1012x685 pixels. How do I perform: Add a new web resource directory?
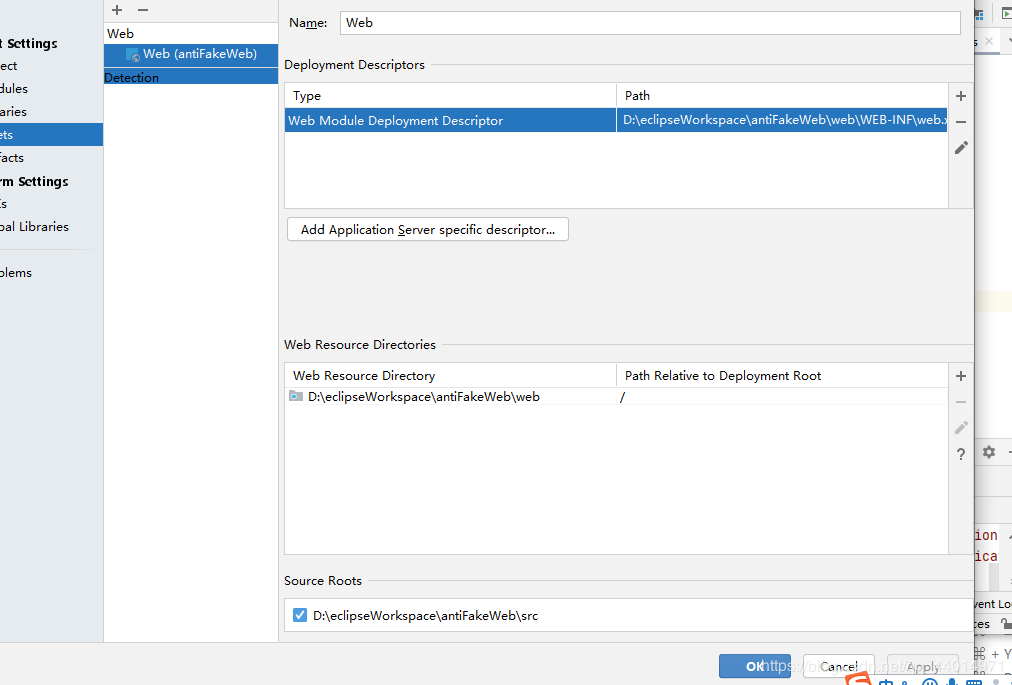point(961,376)
